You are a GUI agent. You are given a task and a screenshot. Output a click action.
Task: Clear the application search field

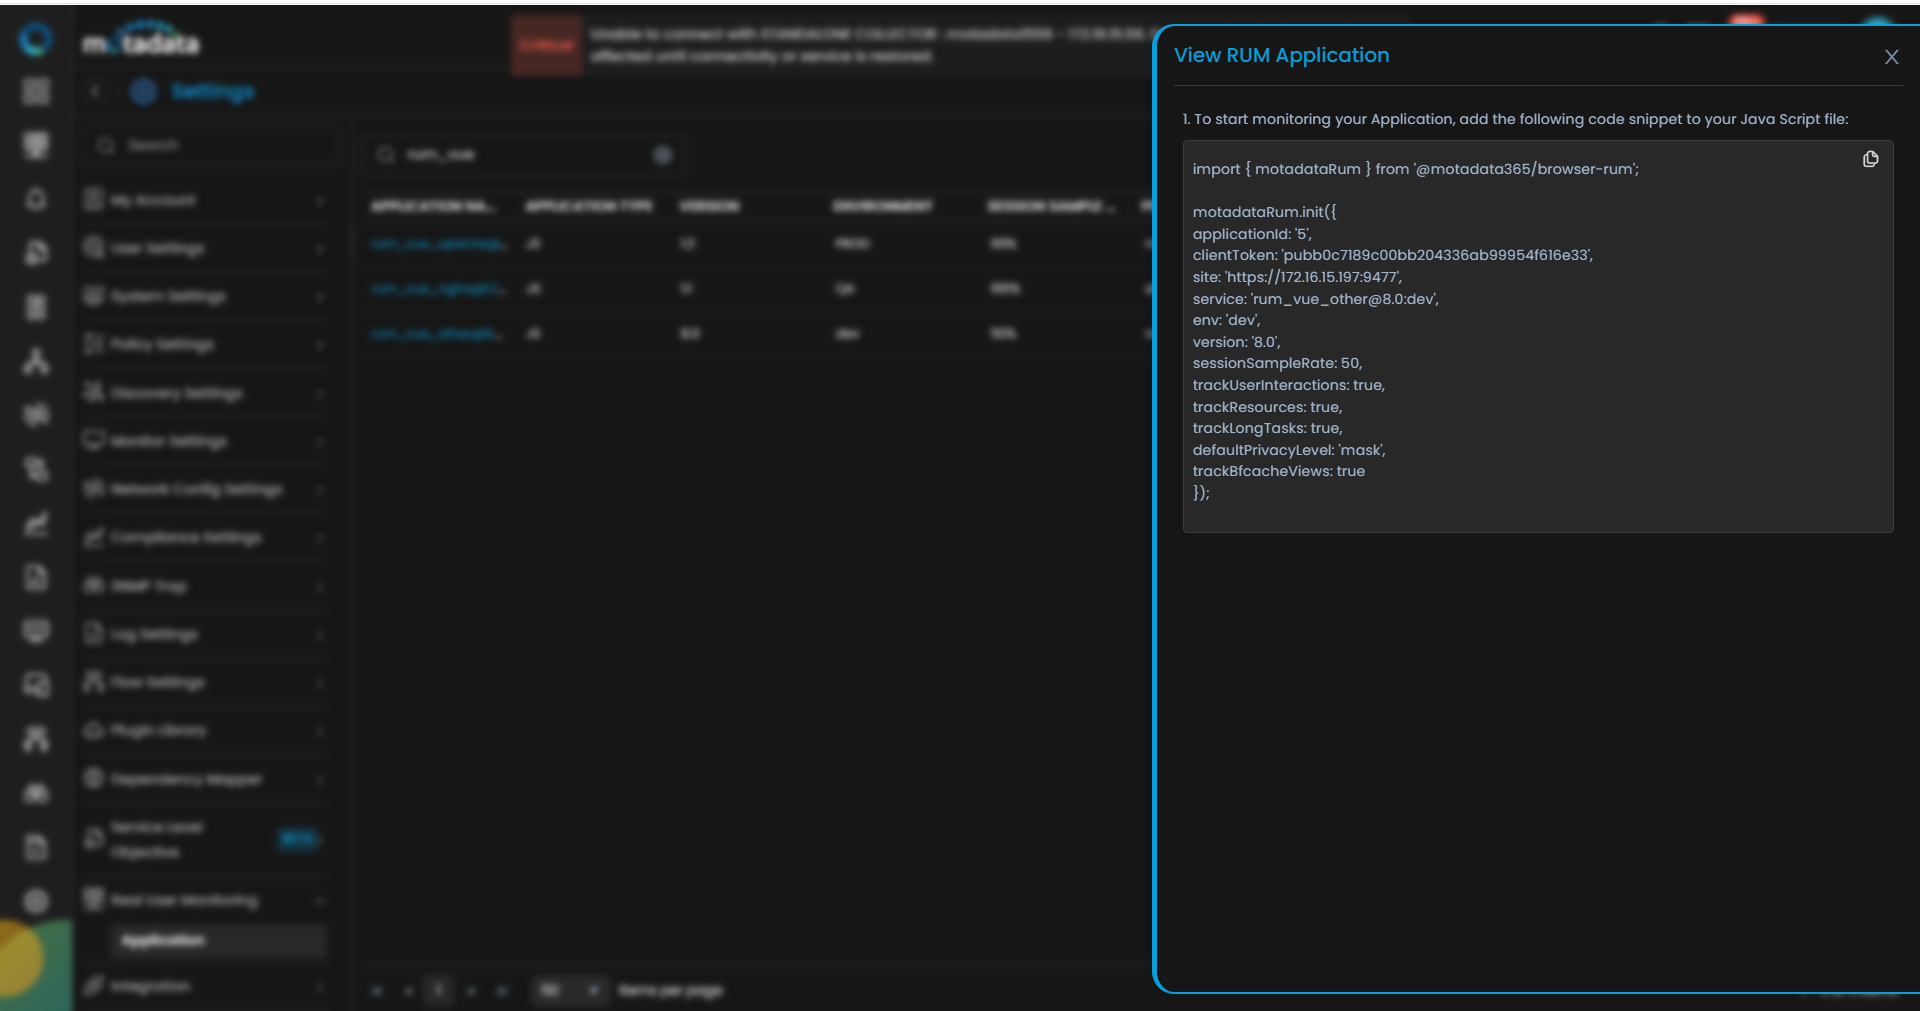[662, 155]
